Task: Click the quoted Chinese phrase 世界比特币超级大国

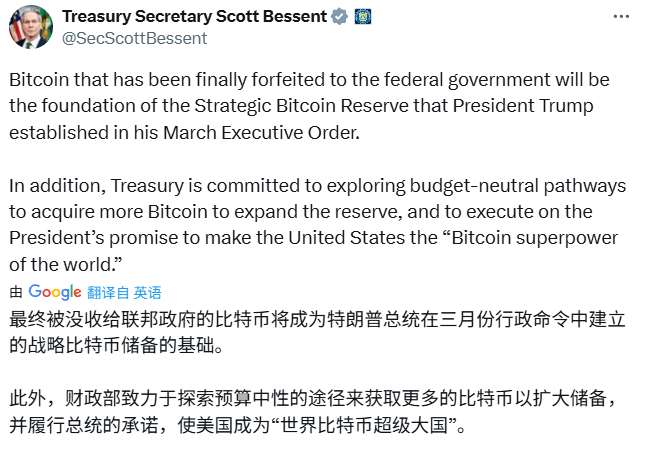Action: pyautogui.click(x=364, y=425)
